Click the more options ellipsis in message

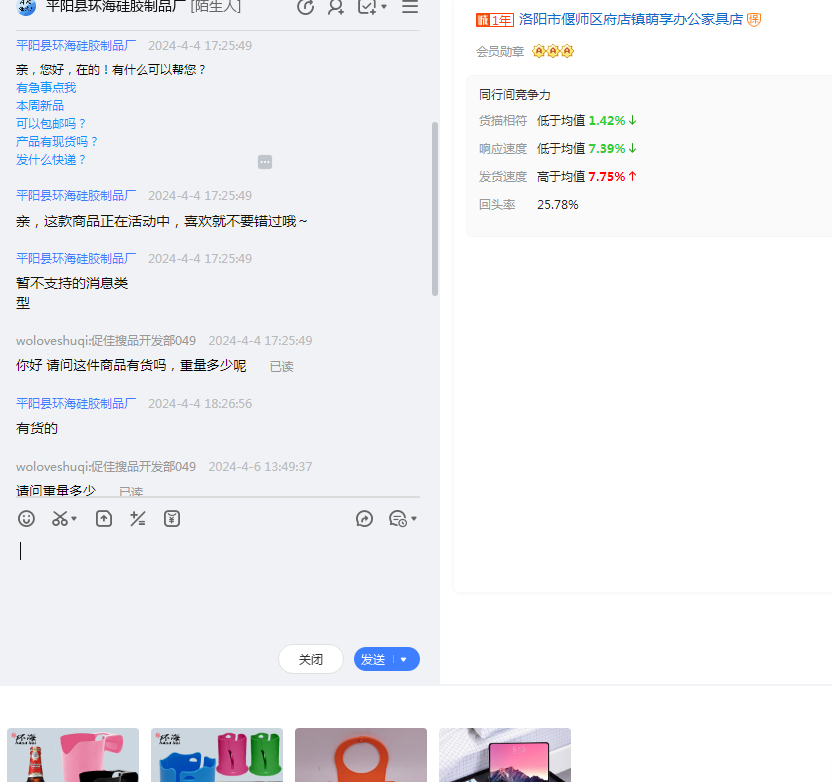click(x=265, y=162)
